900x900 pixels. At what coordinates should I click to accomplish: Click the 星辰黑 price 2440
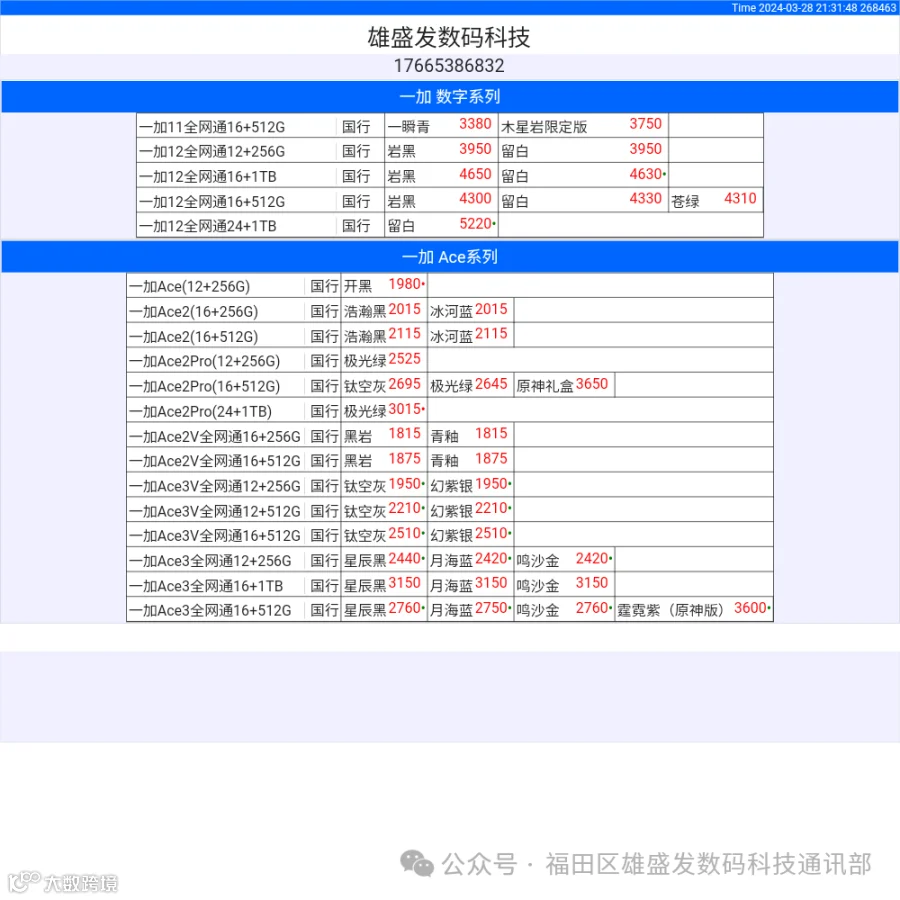click(x=405, y=558)
